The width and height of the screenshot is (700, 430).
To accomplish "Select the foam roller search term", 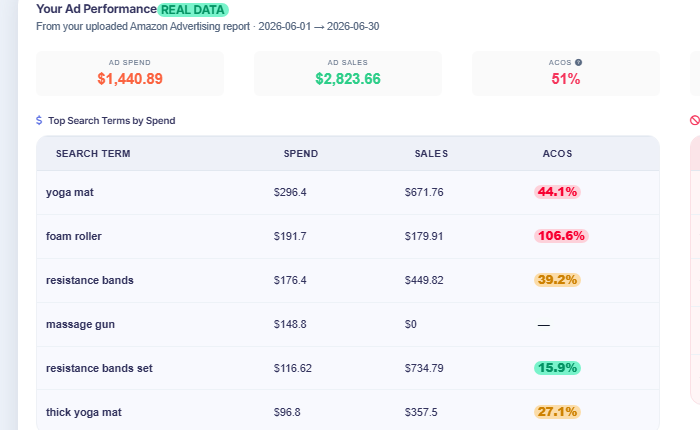I will click(x=74, y=236).
